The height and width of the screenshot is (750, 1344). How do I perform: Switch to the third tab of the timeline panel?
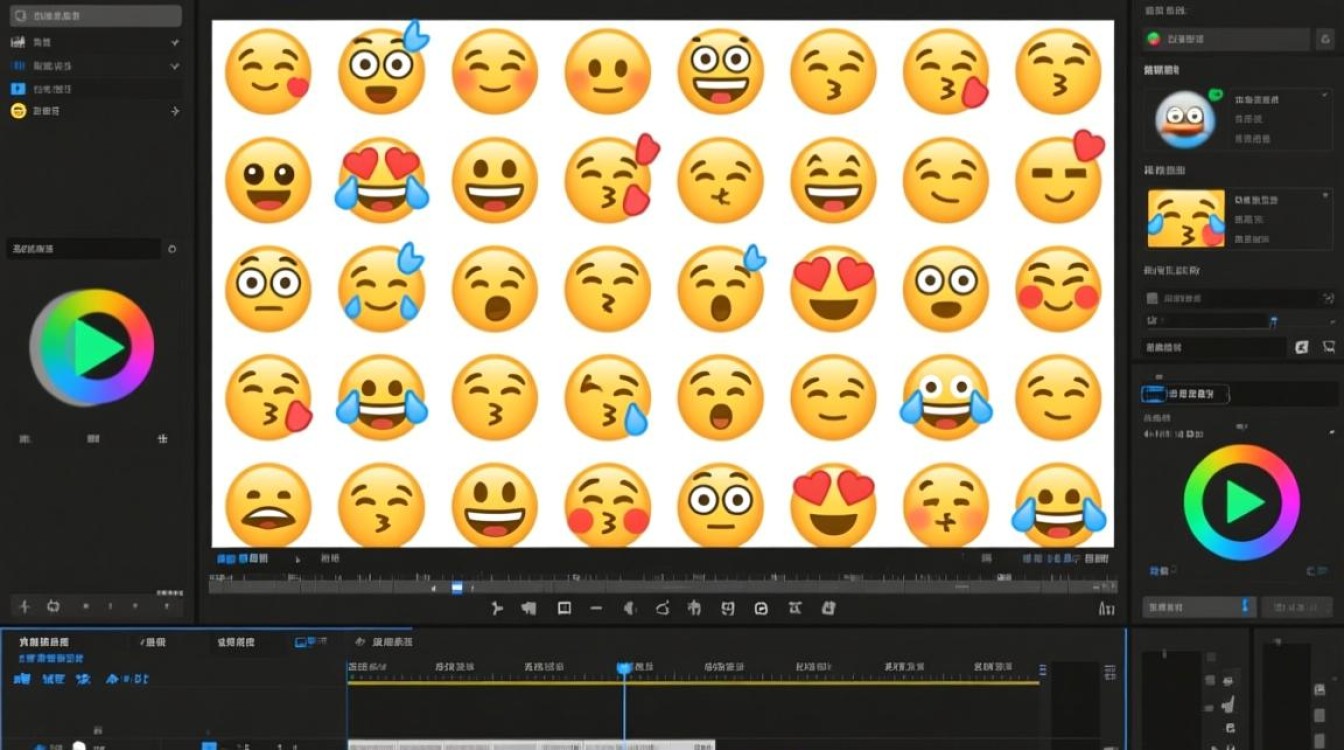(236, 642)
